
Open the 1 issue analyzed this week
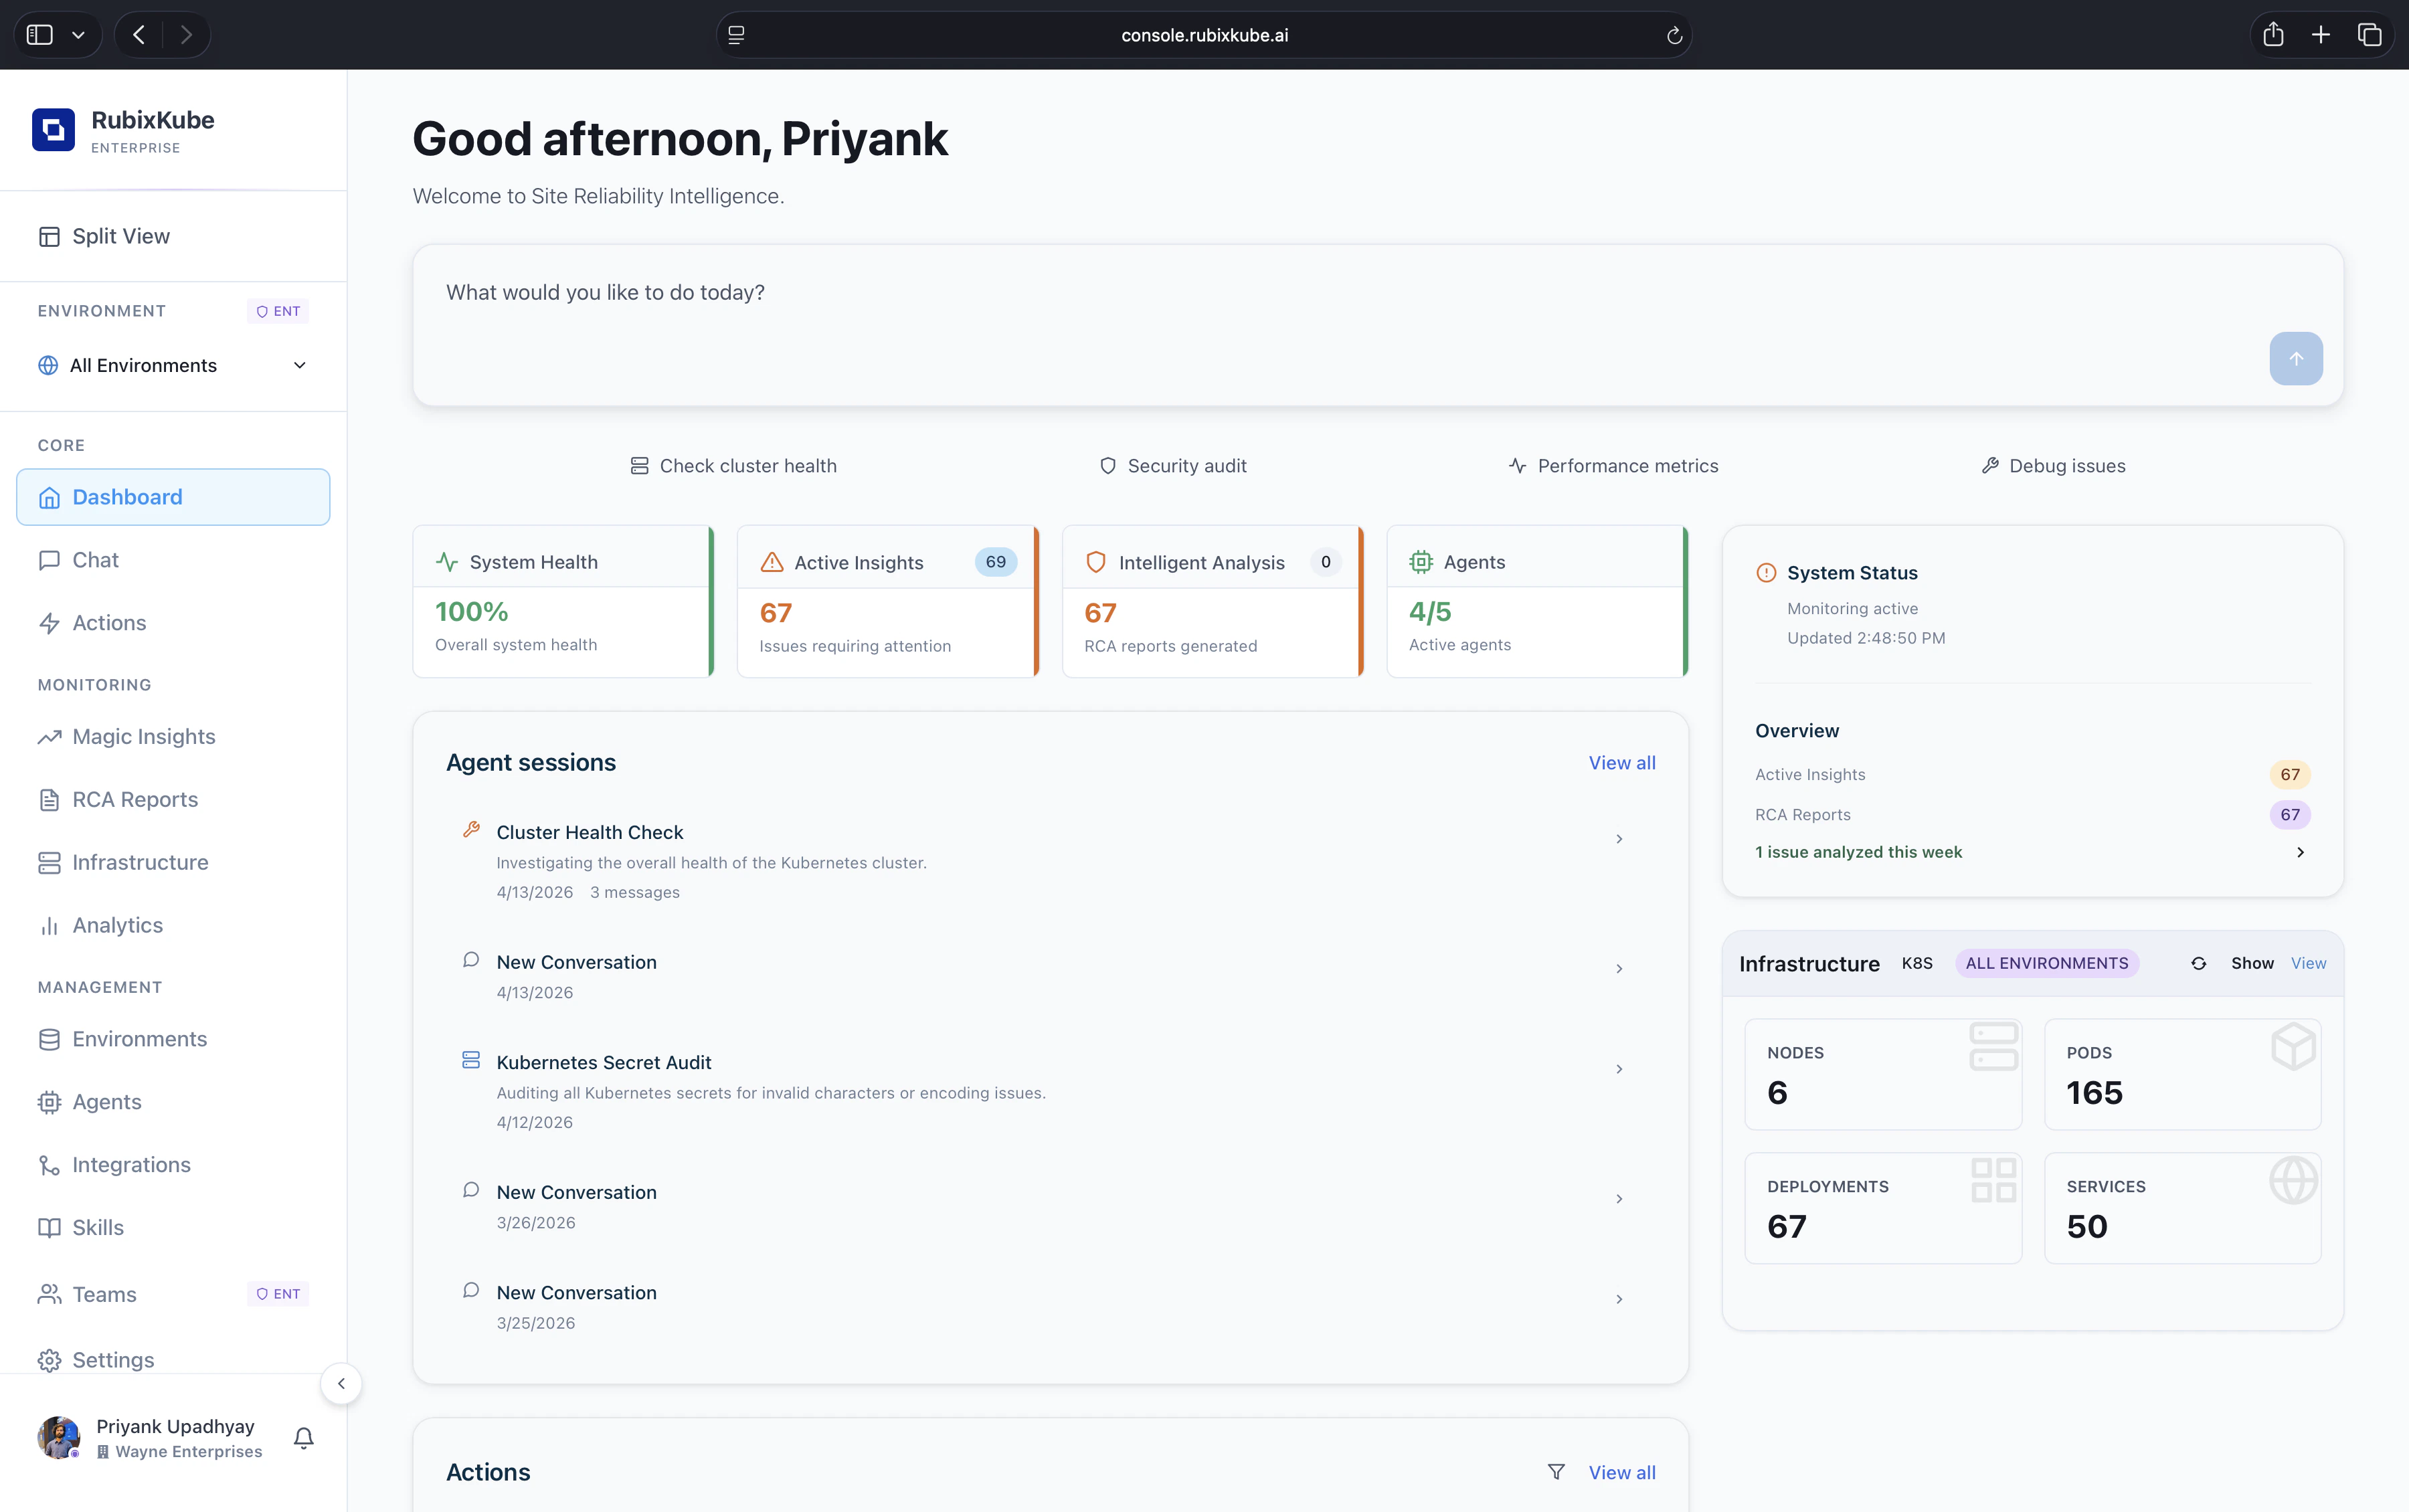(2031, 852)
